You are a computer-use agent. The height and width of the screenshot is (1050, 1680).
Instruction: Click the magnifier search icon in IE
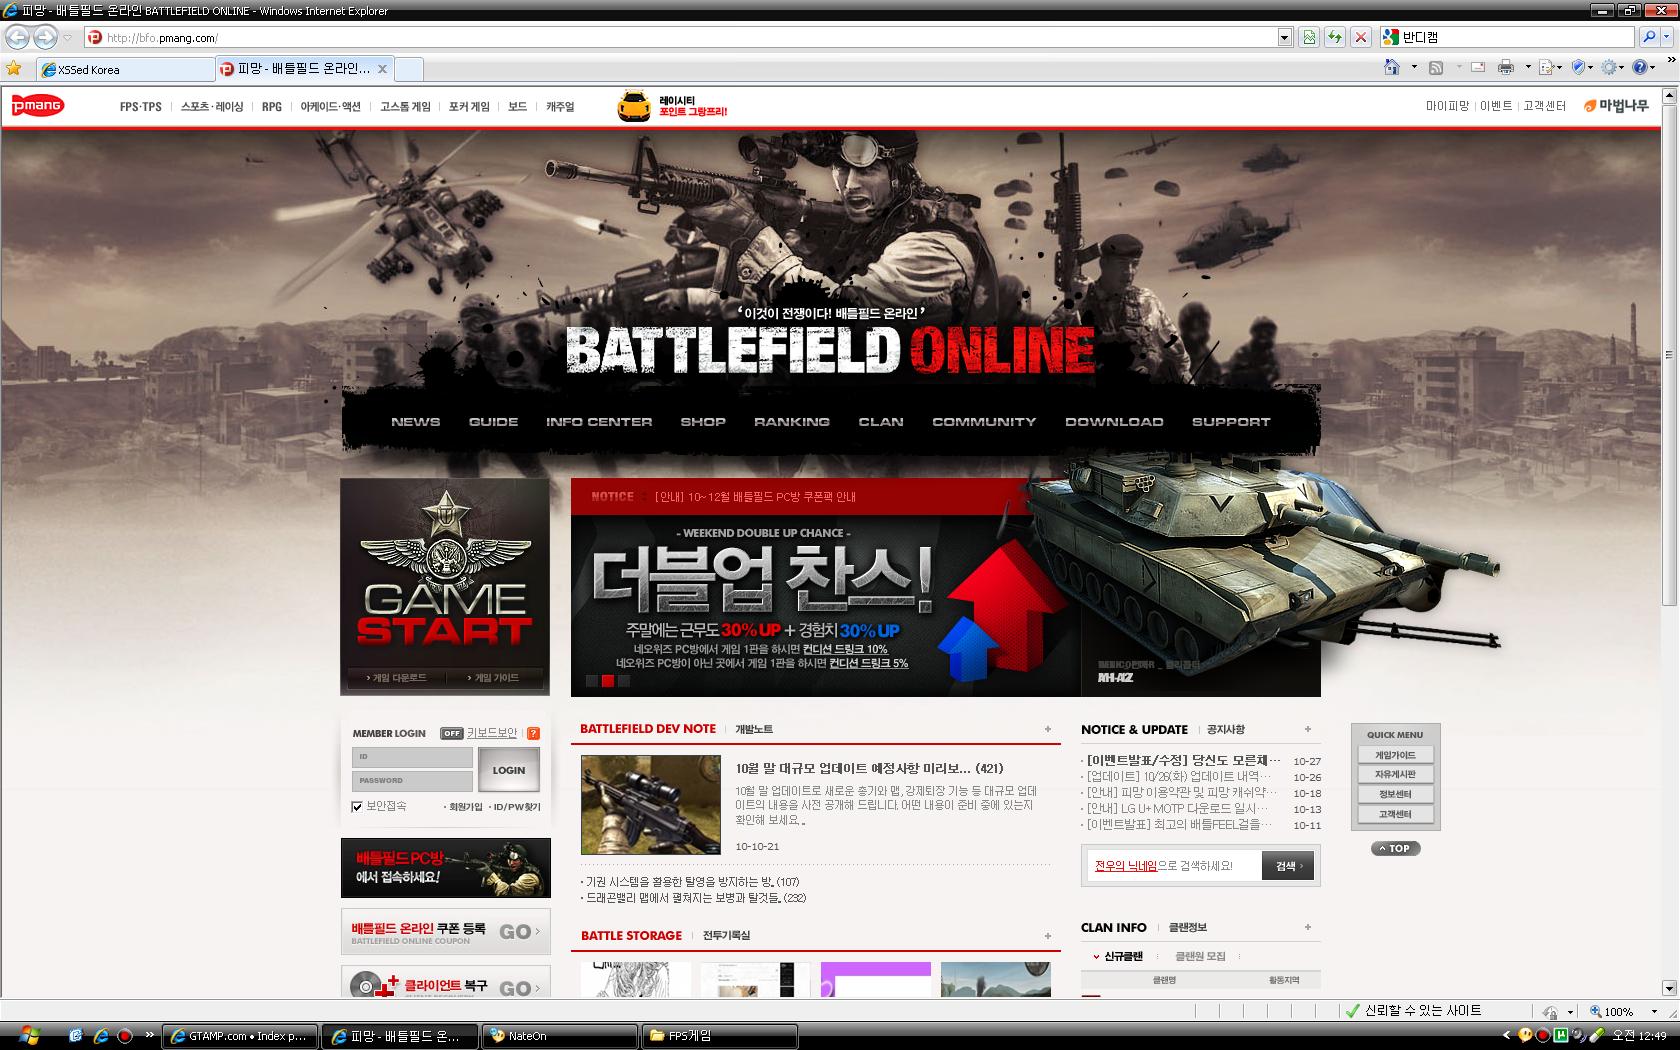pos(1649,38)
